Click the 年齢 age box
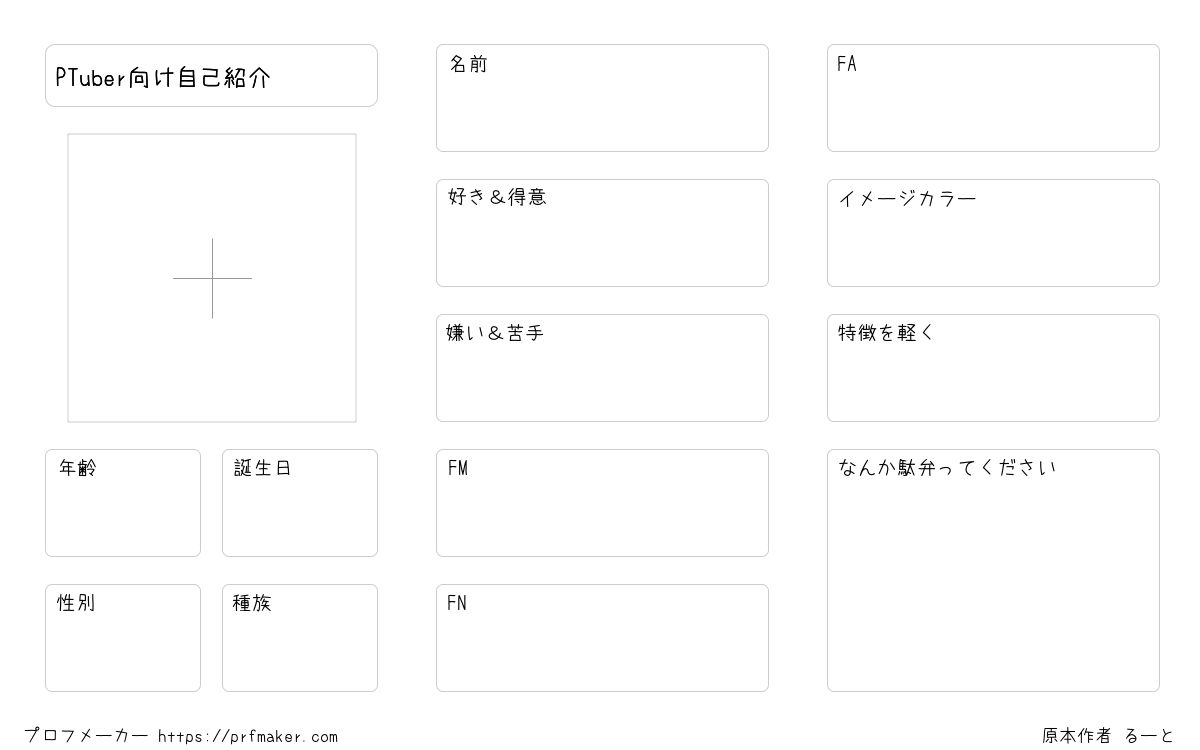The height and width of the screenshot is (750, 1200). pyautogui.click(x=123, y=503)
